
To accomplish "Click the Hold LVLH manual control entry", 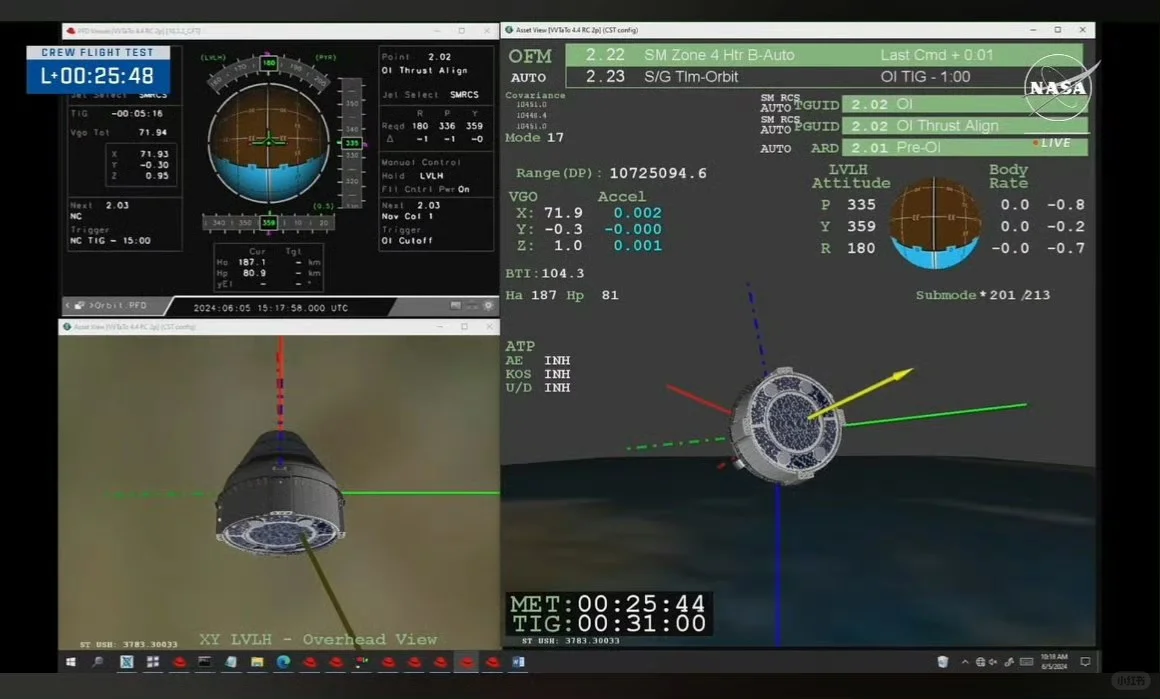I will (412, 176).
